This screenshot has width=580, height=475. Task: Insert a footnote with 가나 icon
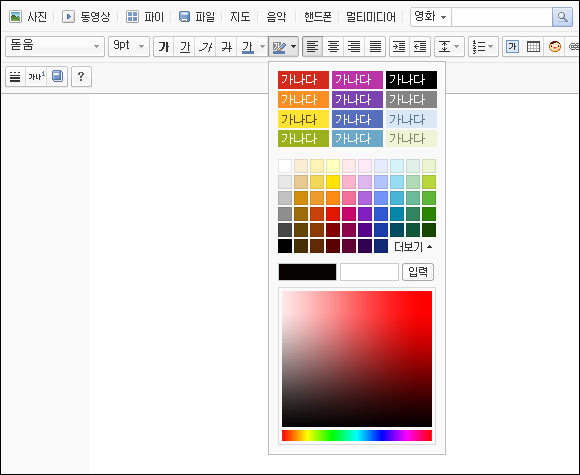[x=36, y=77]
